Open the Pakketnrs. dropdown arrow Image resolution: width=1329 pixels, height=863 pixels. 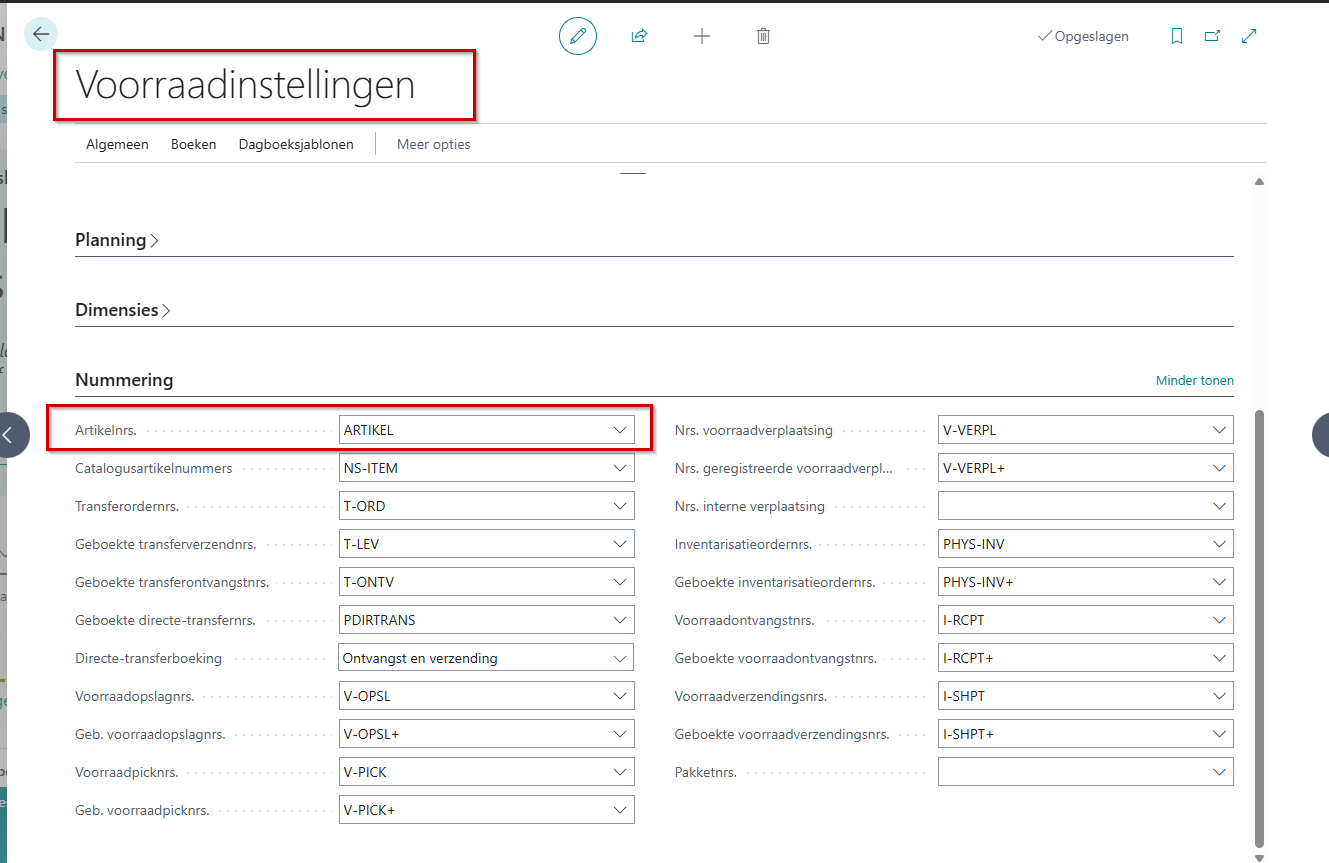click(1218, 772)
